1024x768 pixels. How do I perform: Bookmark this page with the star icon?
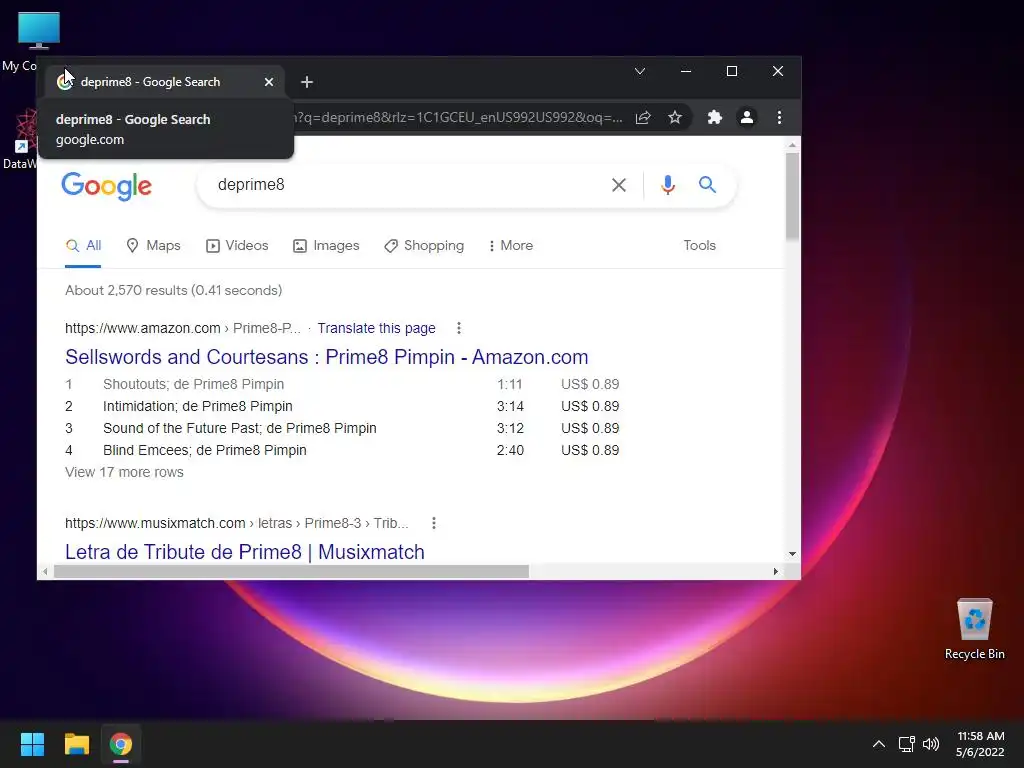(x=675, y=118)
